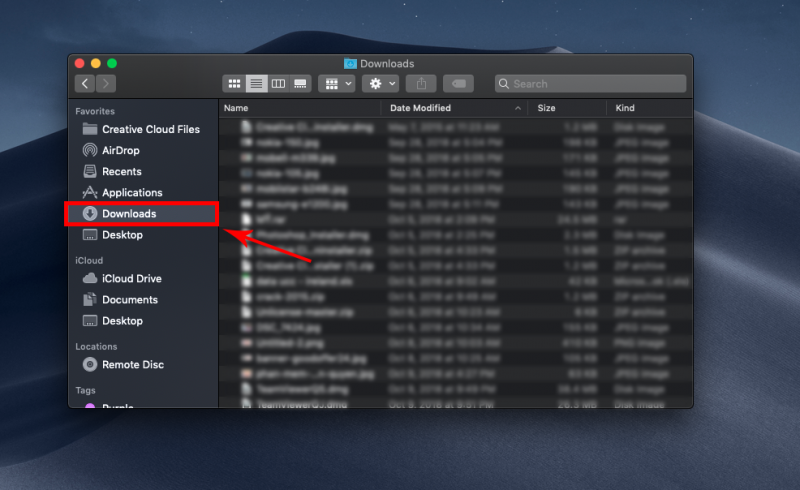Go back with the left arrow button

pyautogui.click(x=84, y=84)
